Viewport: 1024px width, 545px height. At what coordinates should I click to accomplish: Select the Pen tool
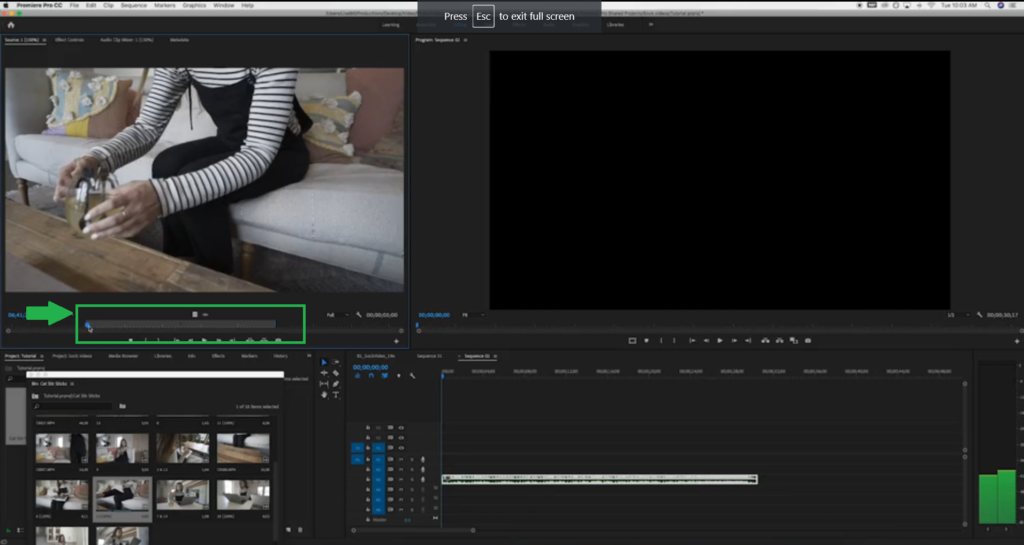(x=336, y=384)
